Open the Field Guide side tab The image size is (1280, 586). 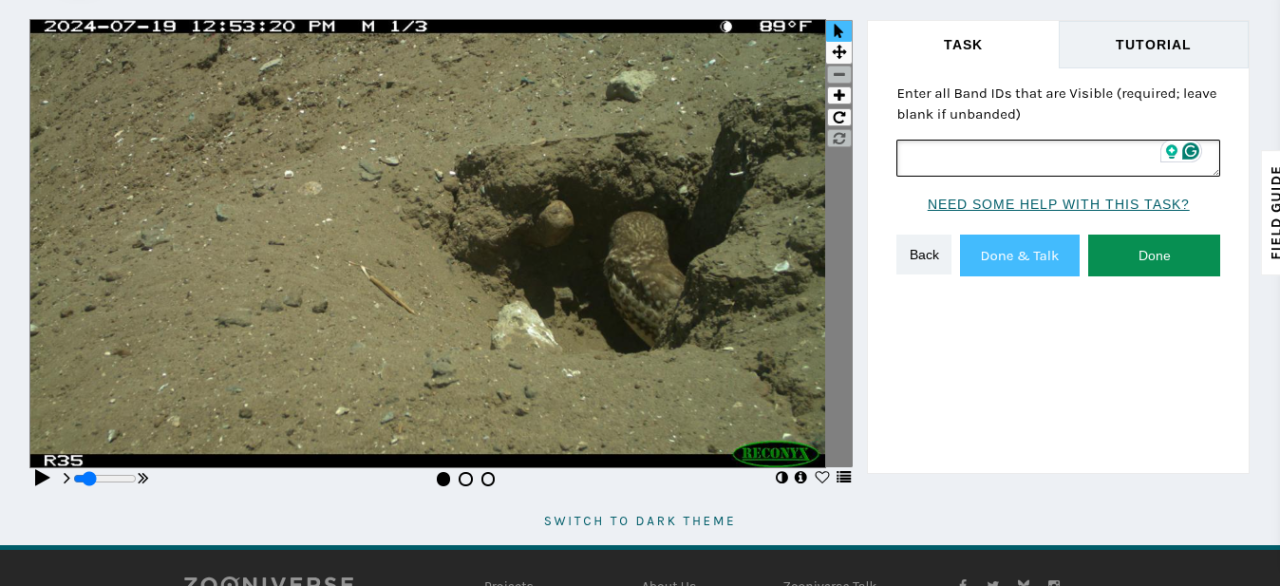point(1272,212)
